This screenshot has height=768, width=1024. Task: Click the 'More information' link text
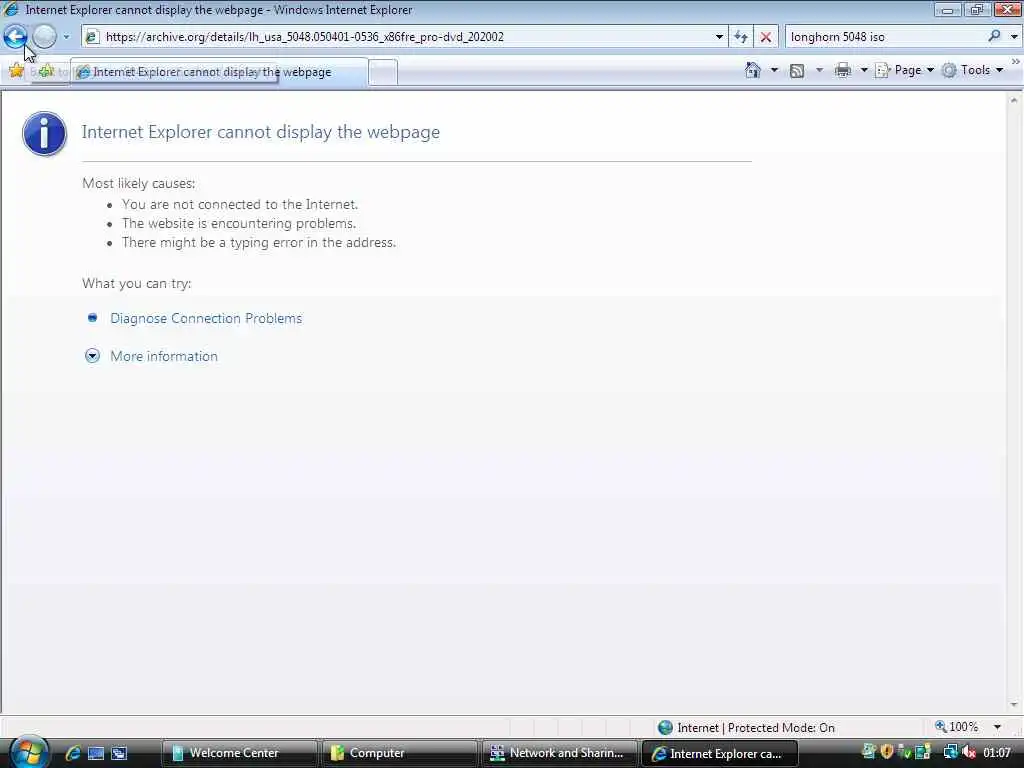tap(164, 356)
